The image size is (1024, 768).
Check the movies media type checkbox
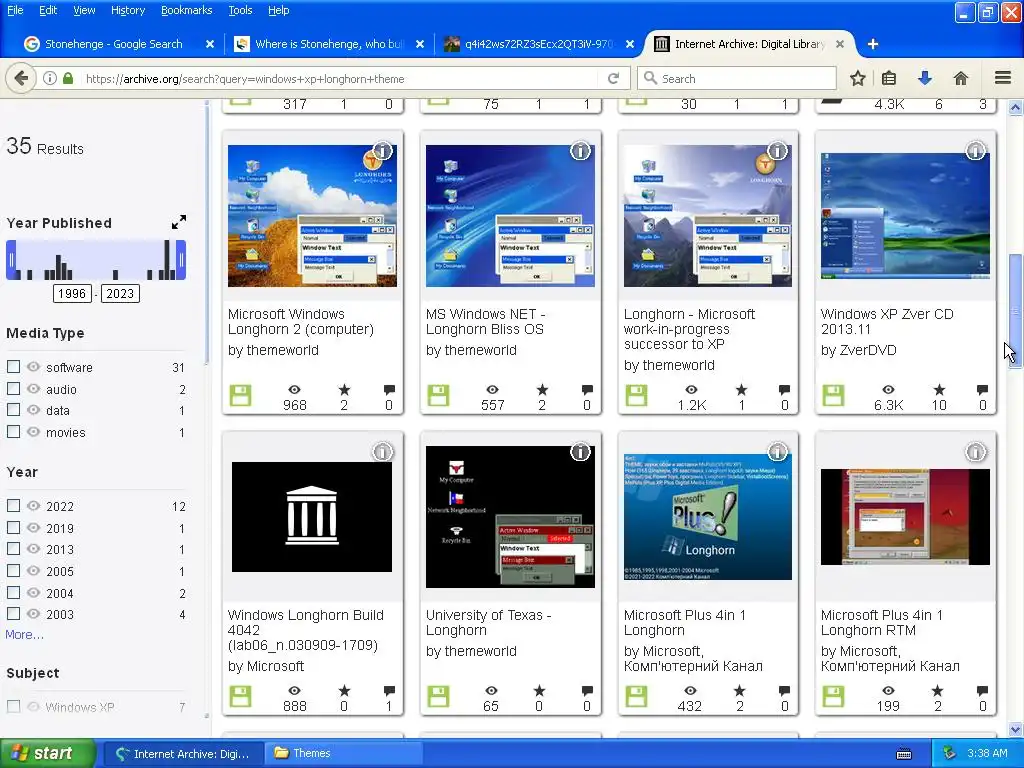(13, 432)
